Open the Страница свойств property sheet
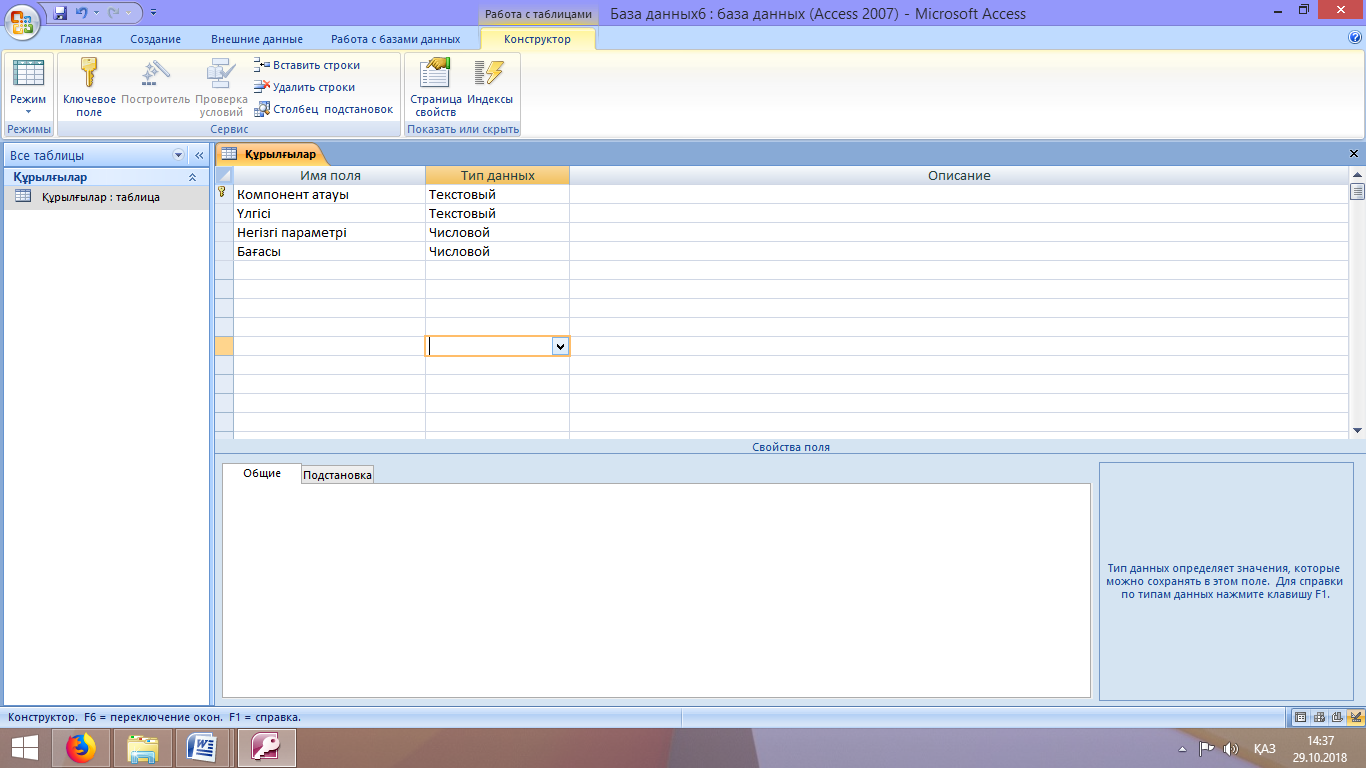 tap(436, 88)
